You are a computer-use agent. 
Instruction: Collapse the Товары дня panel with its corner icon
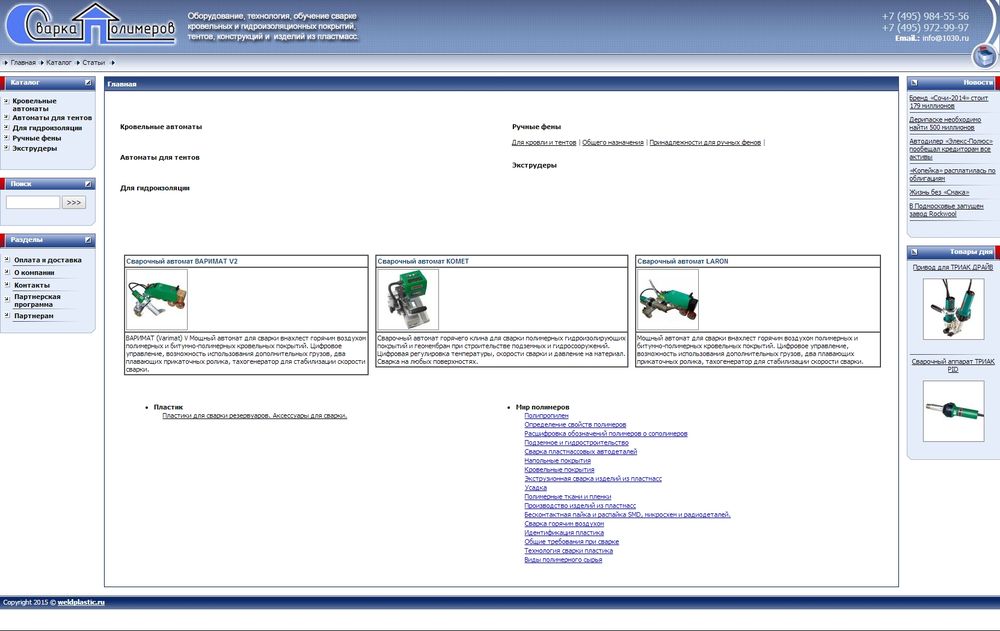(914, 252)
